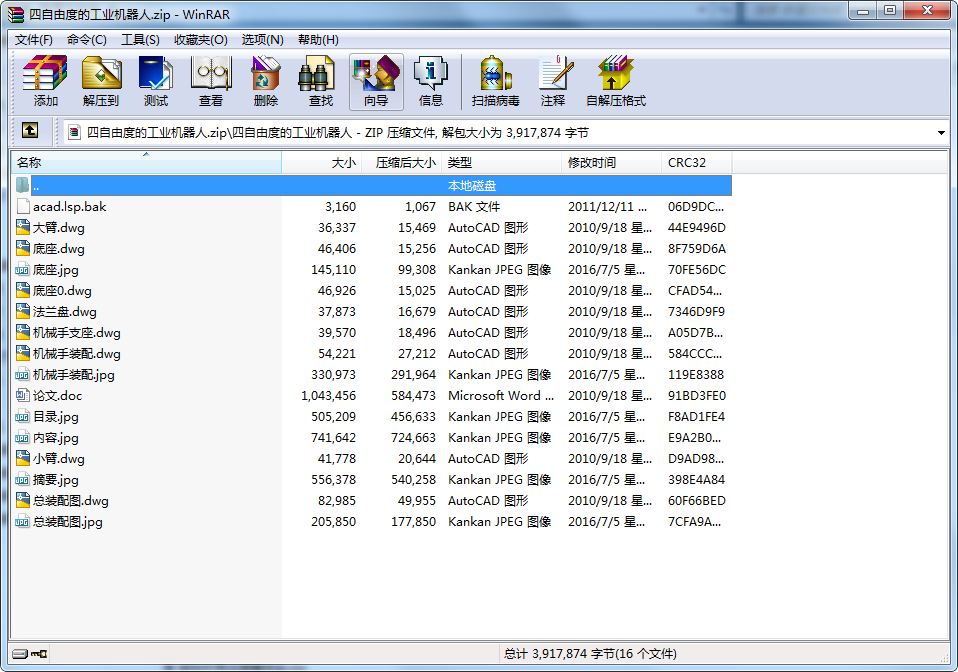The height and width of the screenshot is (672, 958).
Task: Select the 底座.jpg file icon
Action: coord(23,269)
